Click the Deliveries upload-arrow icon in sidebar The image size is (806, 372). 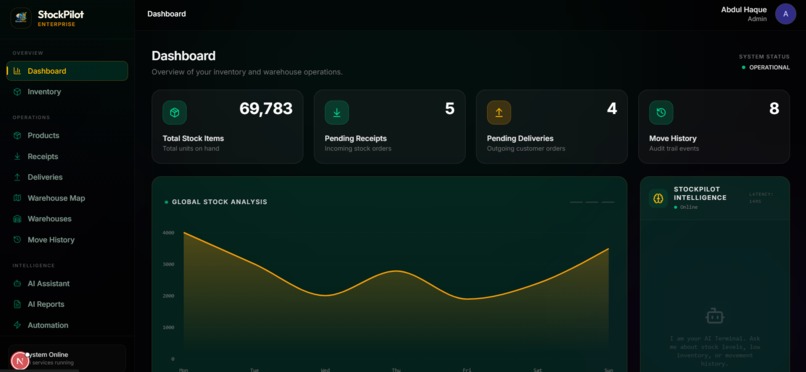pyautogui.click(x=17, y=177)
